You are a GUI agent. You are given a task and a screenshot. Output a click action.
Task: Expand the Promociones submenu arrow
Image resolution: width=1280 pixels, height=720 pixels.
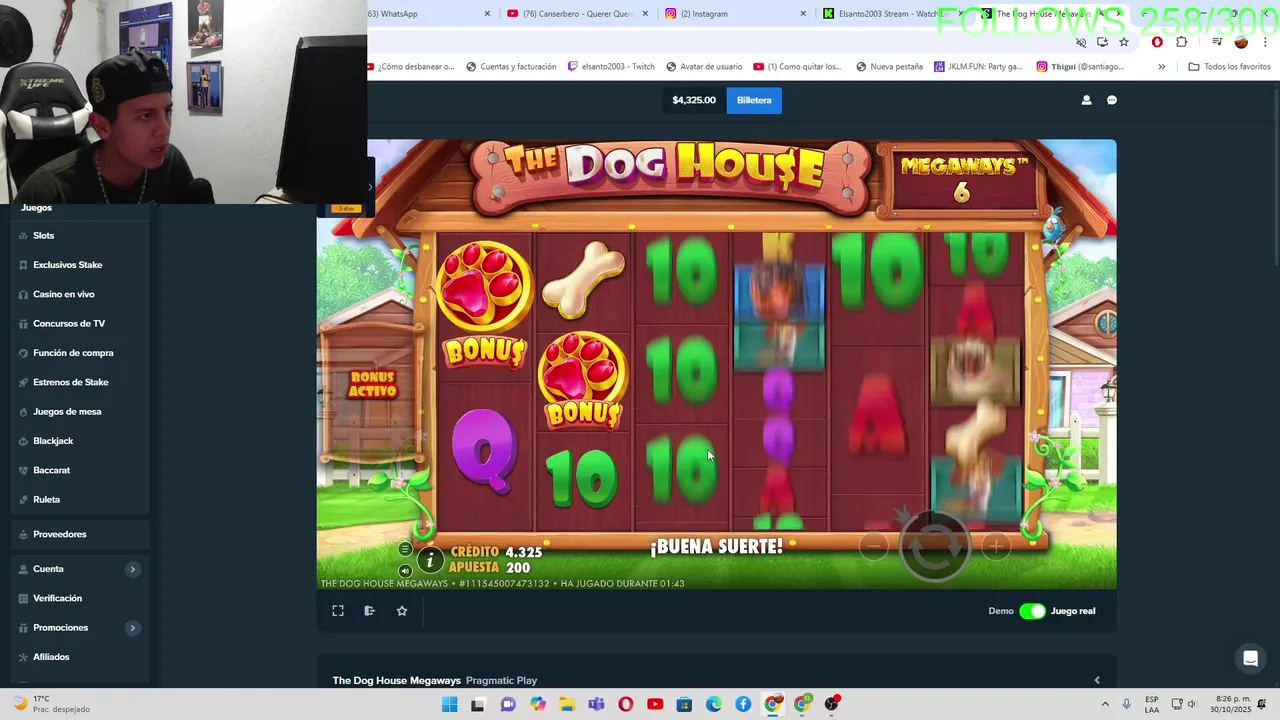(x=132, y=628)
